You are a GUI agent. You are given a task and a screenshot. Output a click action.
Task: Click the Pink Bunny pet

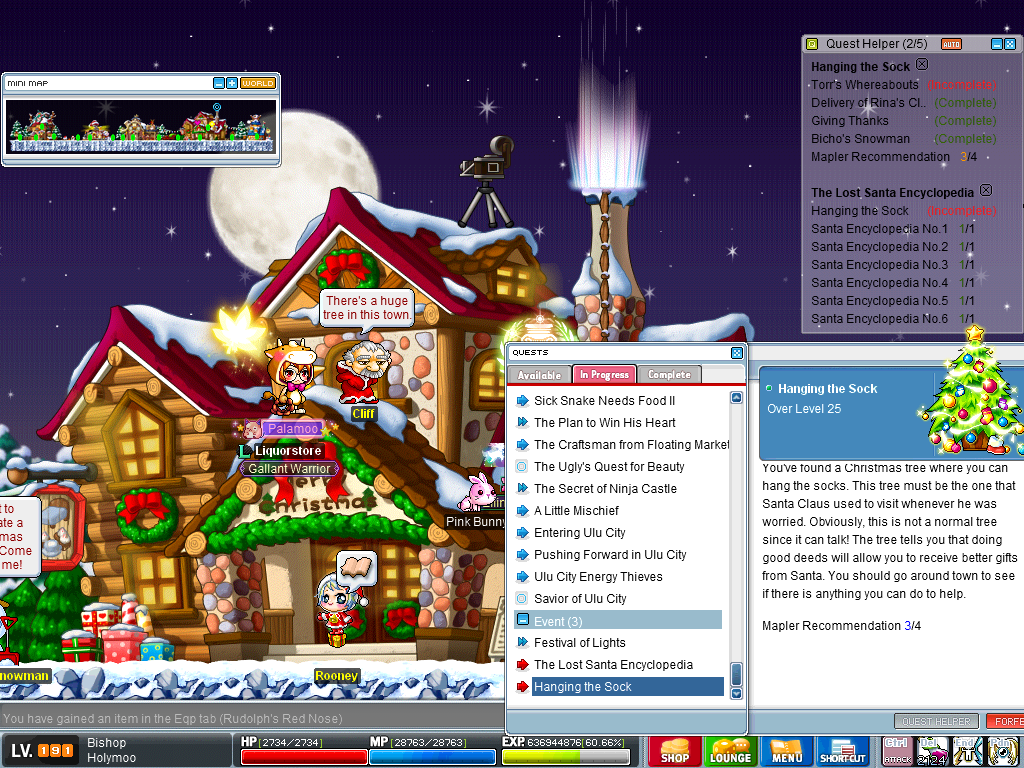coord(479,492)
